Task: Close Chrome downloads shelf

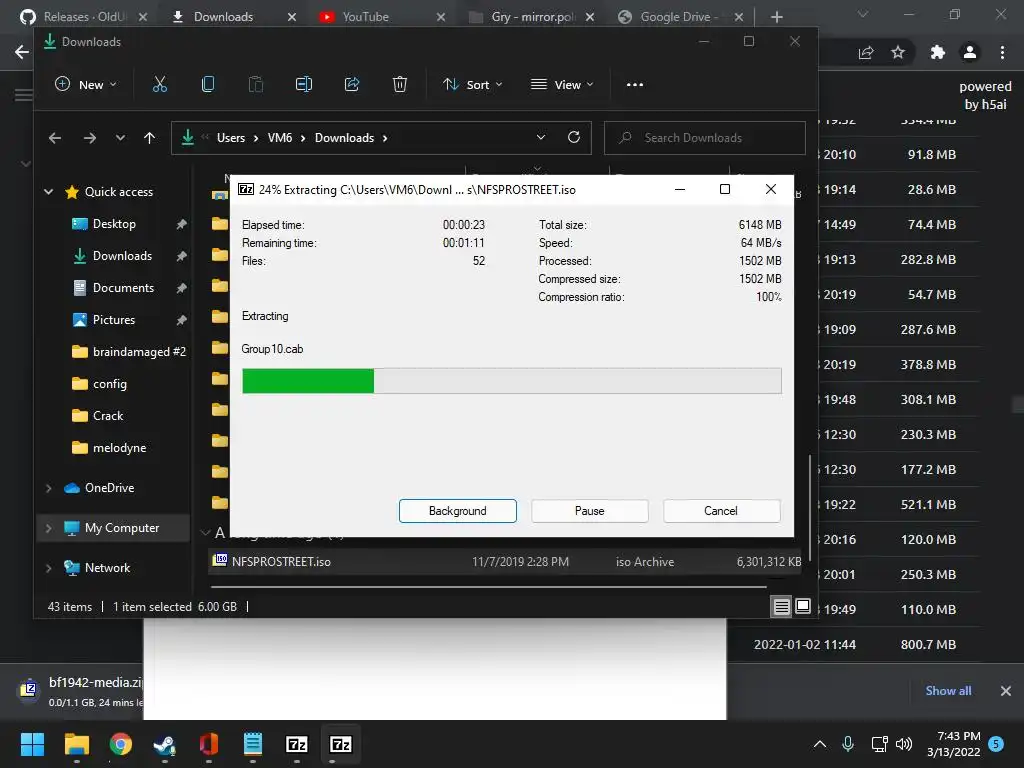Action: 1006,691
